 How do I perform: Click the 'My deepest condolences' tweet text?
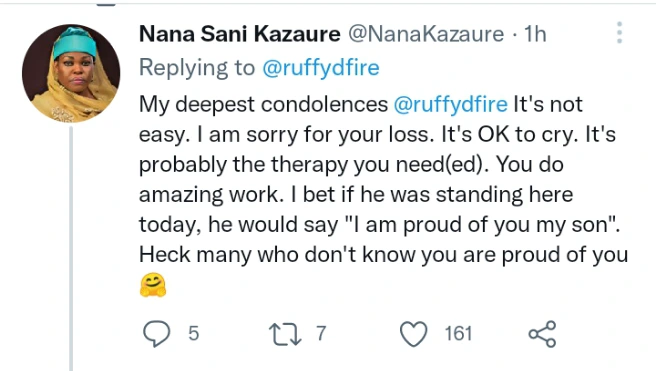(264, 104)
